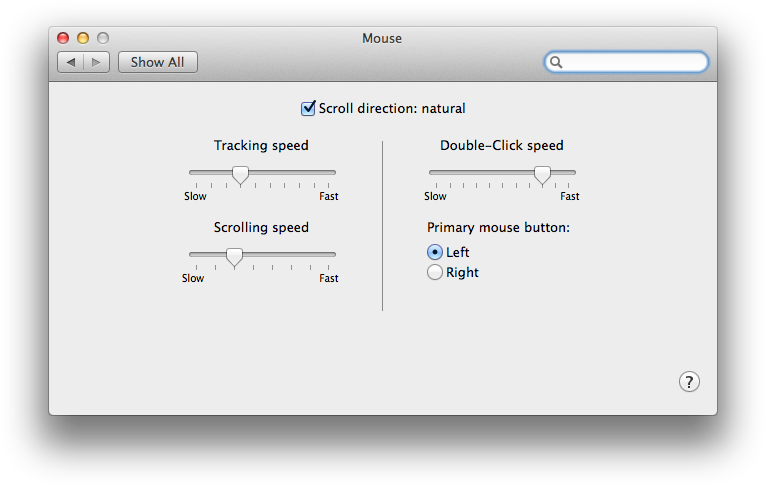Click the search magnifier icon
This screenshot has width=766, height=486.
coord(557,62)
